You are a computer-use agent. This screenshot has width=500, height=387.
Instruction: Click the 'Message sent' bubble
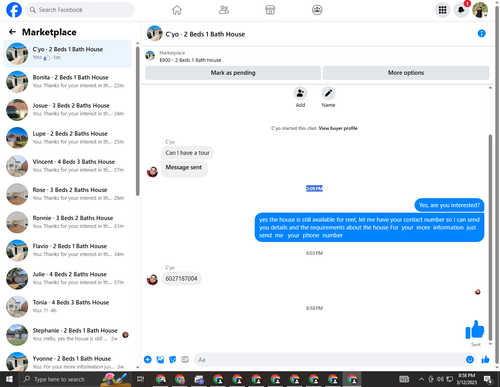(x=184, y=168)
